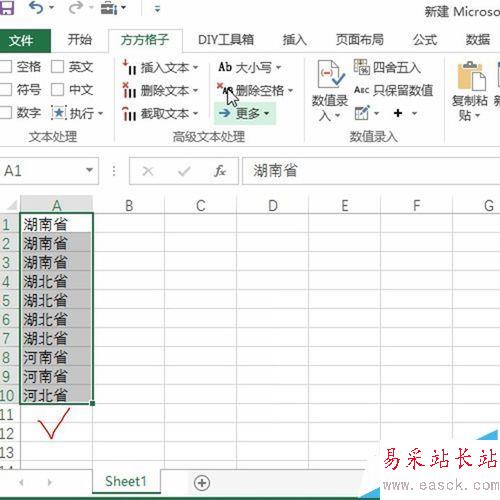Image resolution: width=500 pixels, height=500 pixels.
Task: Switch to the DIY工具箱 tab
Action: coord(226,40)
